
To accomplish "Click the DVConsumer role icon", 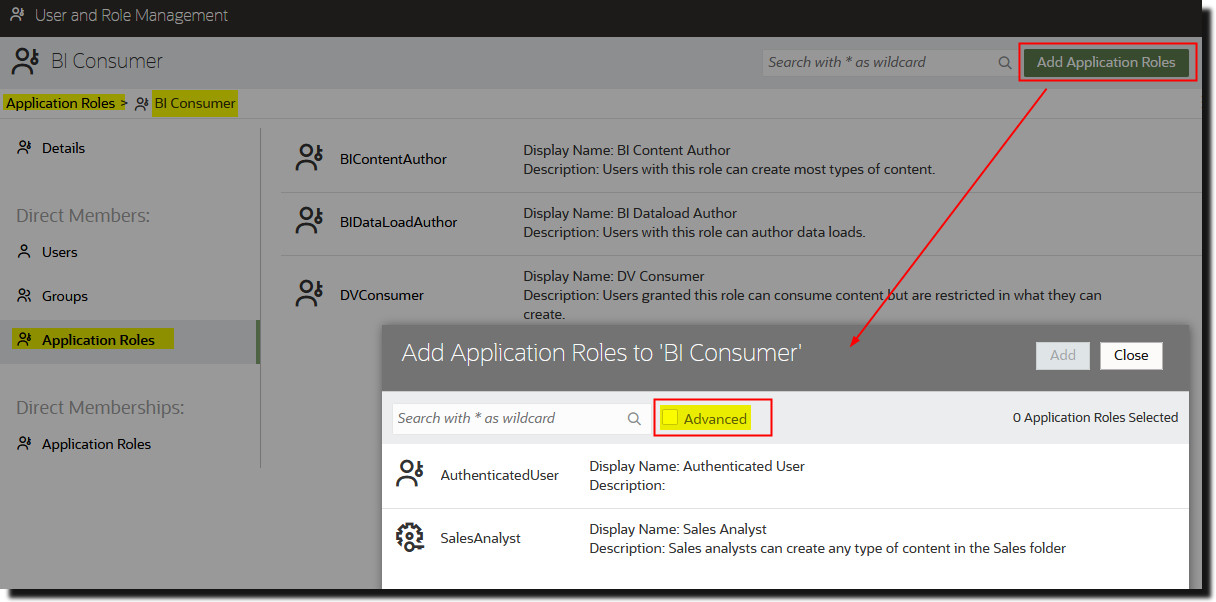I will 309,294.
